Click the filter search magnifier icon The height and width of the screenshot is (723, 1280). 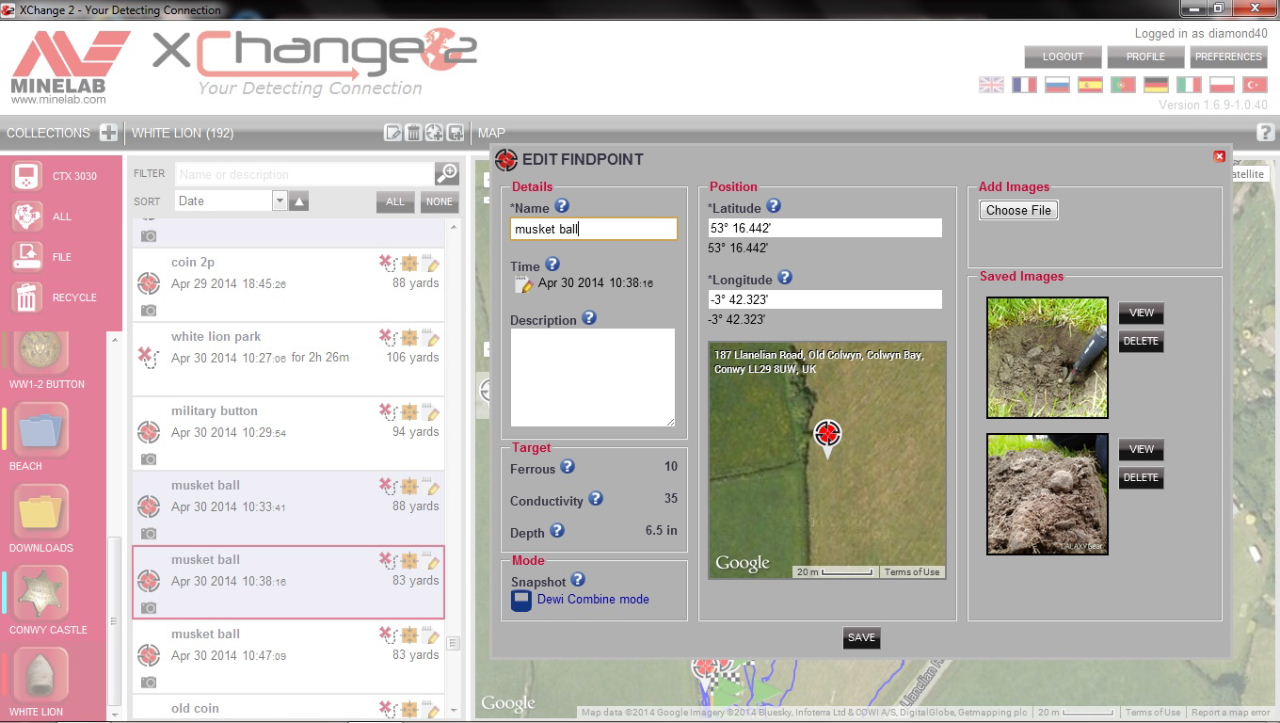click(446, 173)
